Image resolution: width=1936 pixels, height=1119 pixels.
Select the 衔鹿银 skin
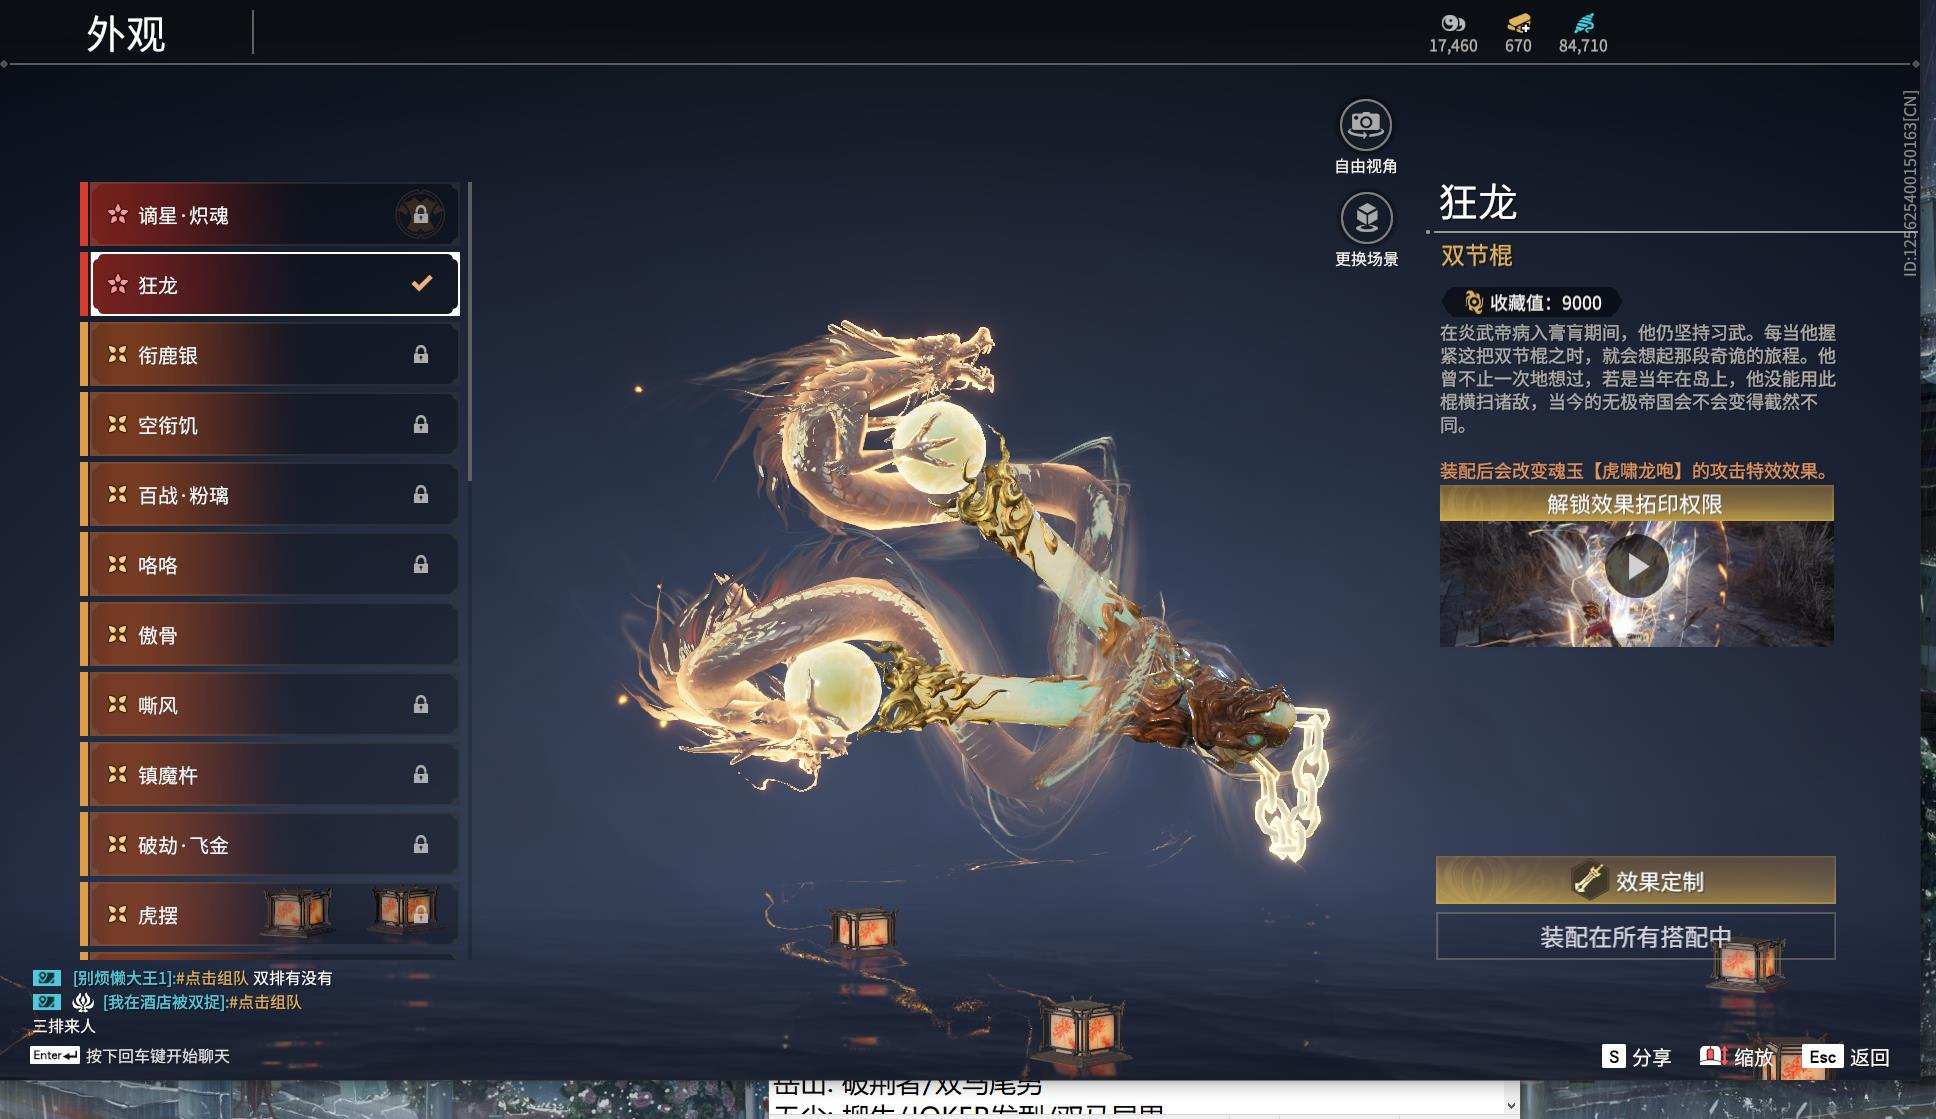[x=270, y=354]
